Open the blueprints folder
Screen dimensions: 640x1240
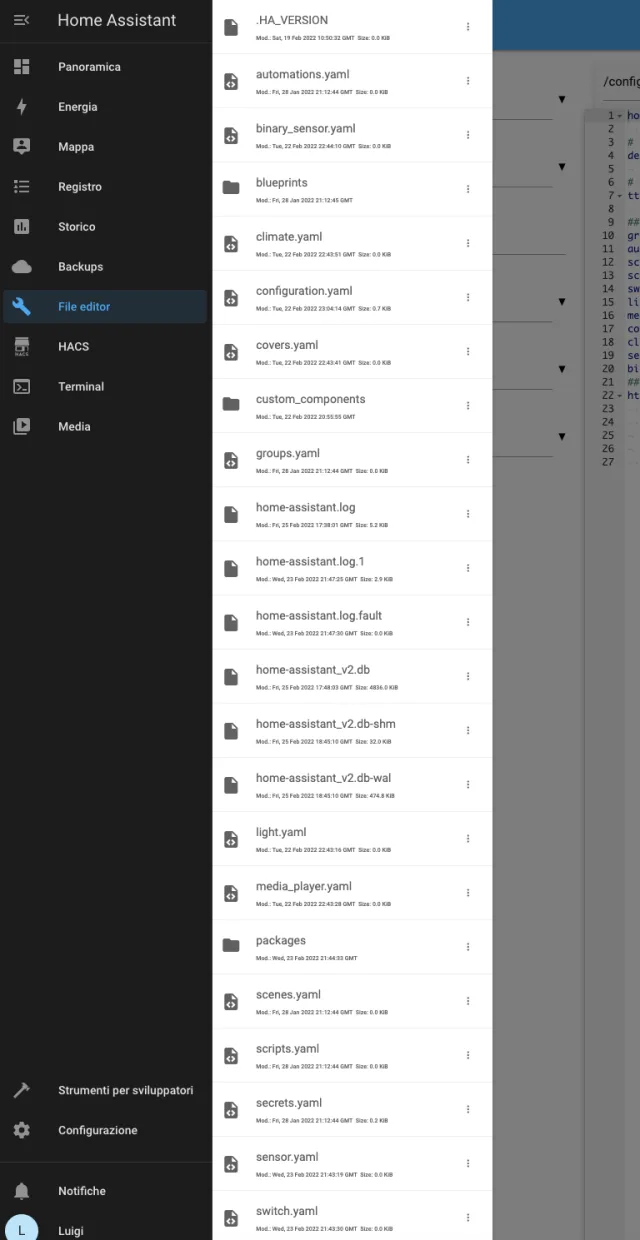352,189
